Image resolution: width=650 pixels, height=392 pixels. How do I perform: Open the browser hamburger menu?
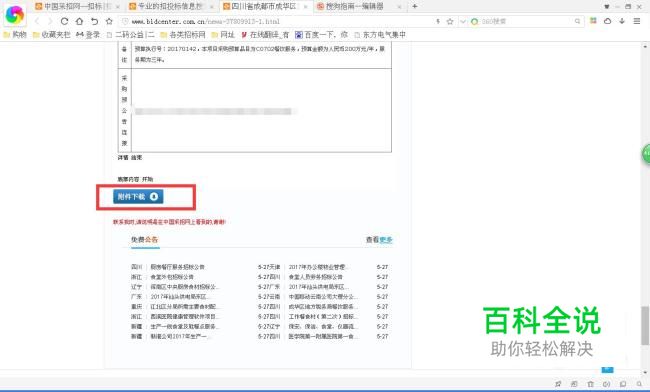coord(637,21)
